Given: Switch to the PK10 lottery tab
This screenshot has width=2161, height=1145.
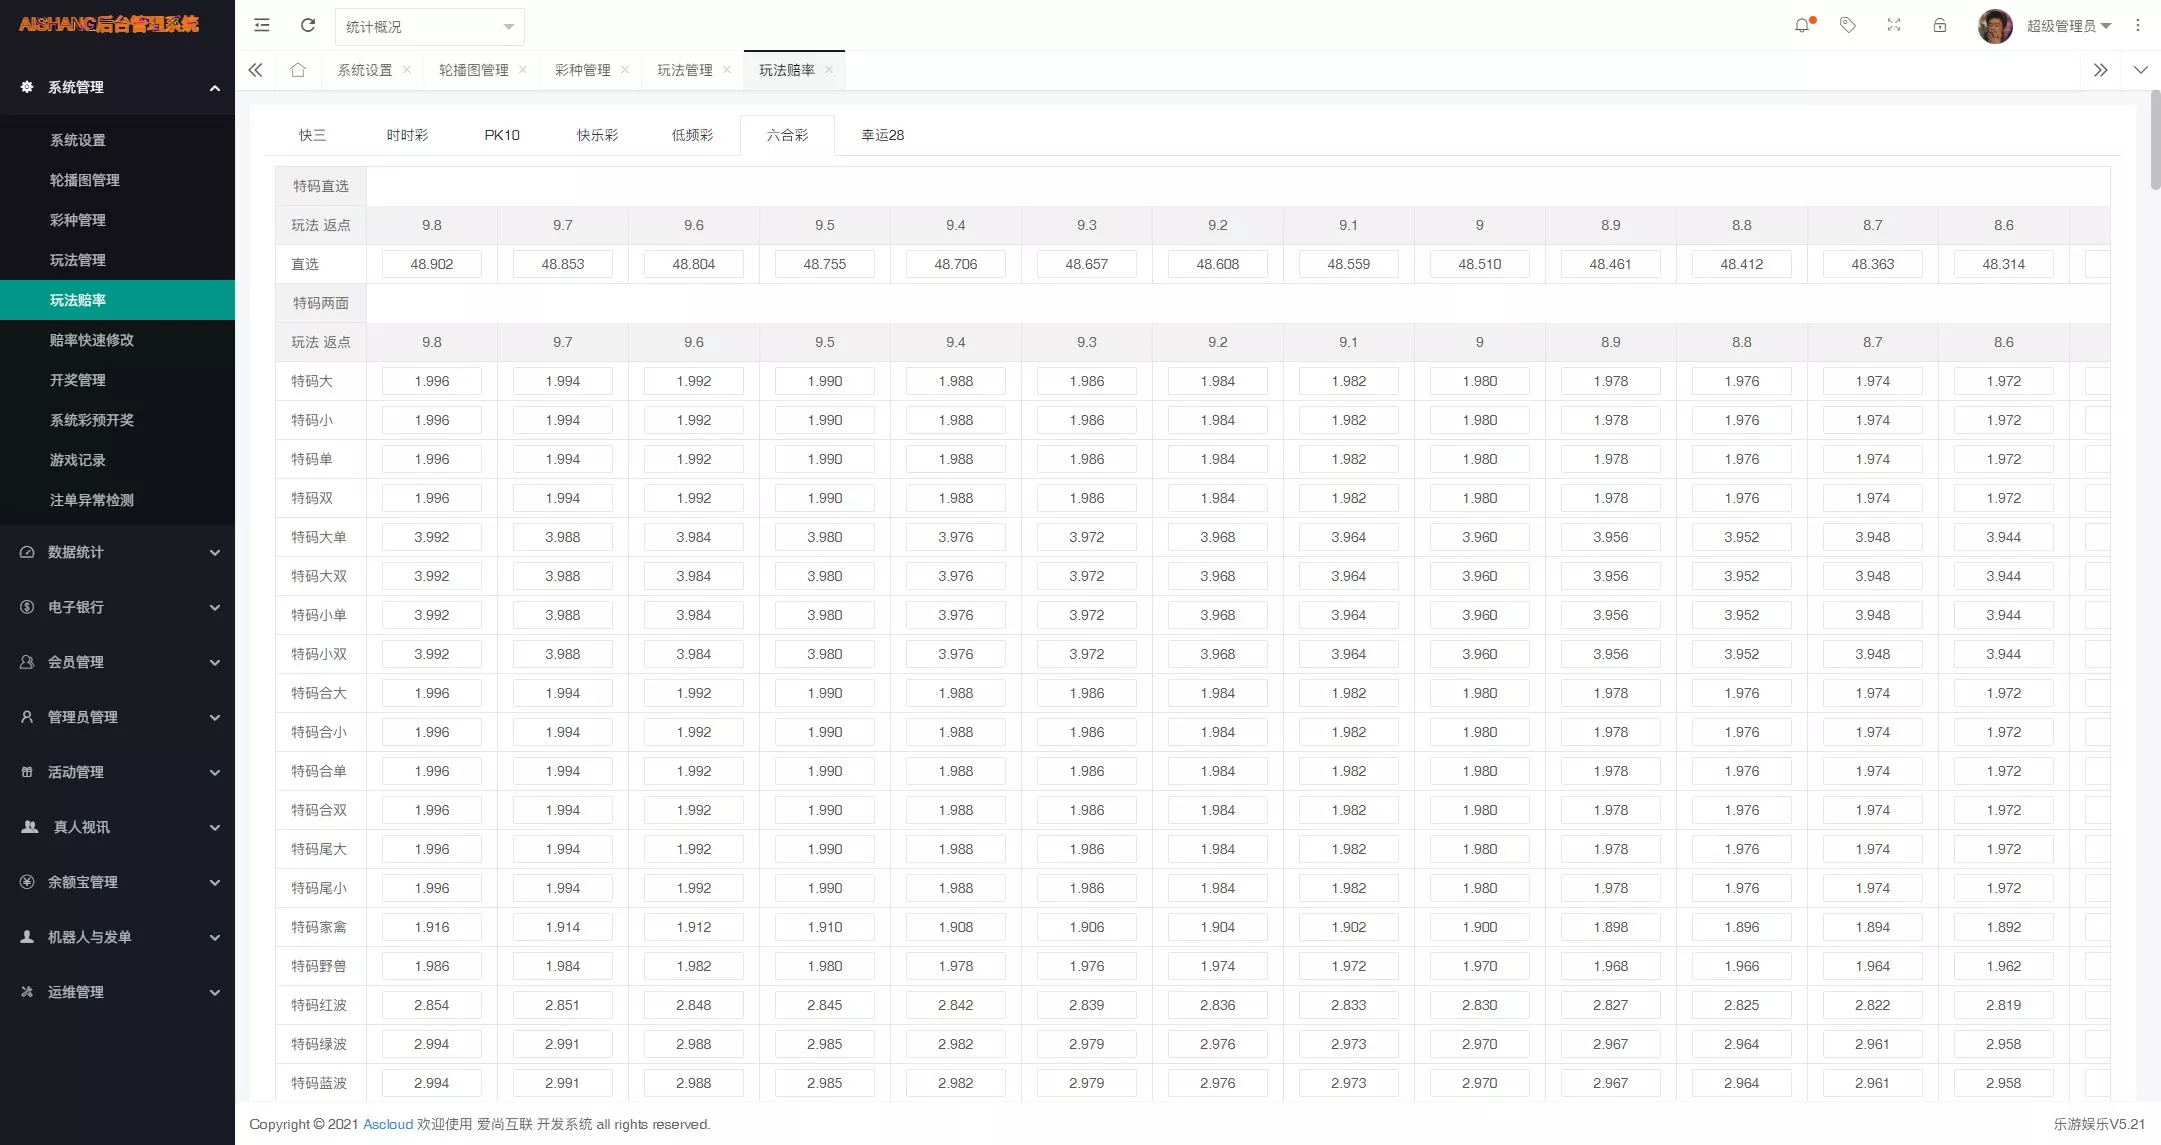Looking at the screenshot, I should (x=502, y=134).
